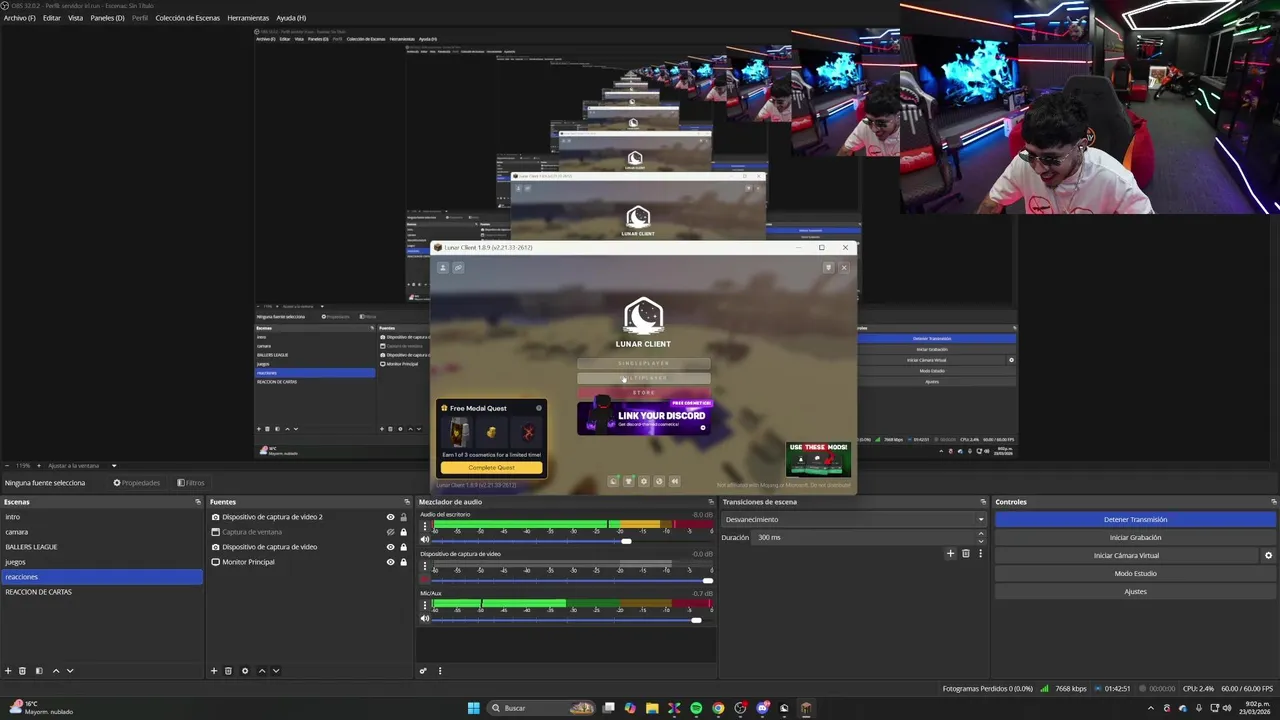Undock the Controles panel icon
Viewport: 1280px width, 720px height.
pyautogui.click(x=1273, y=502)
